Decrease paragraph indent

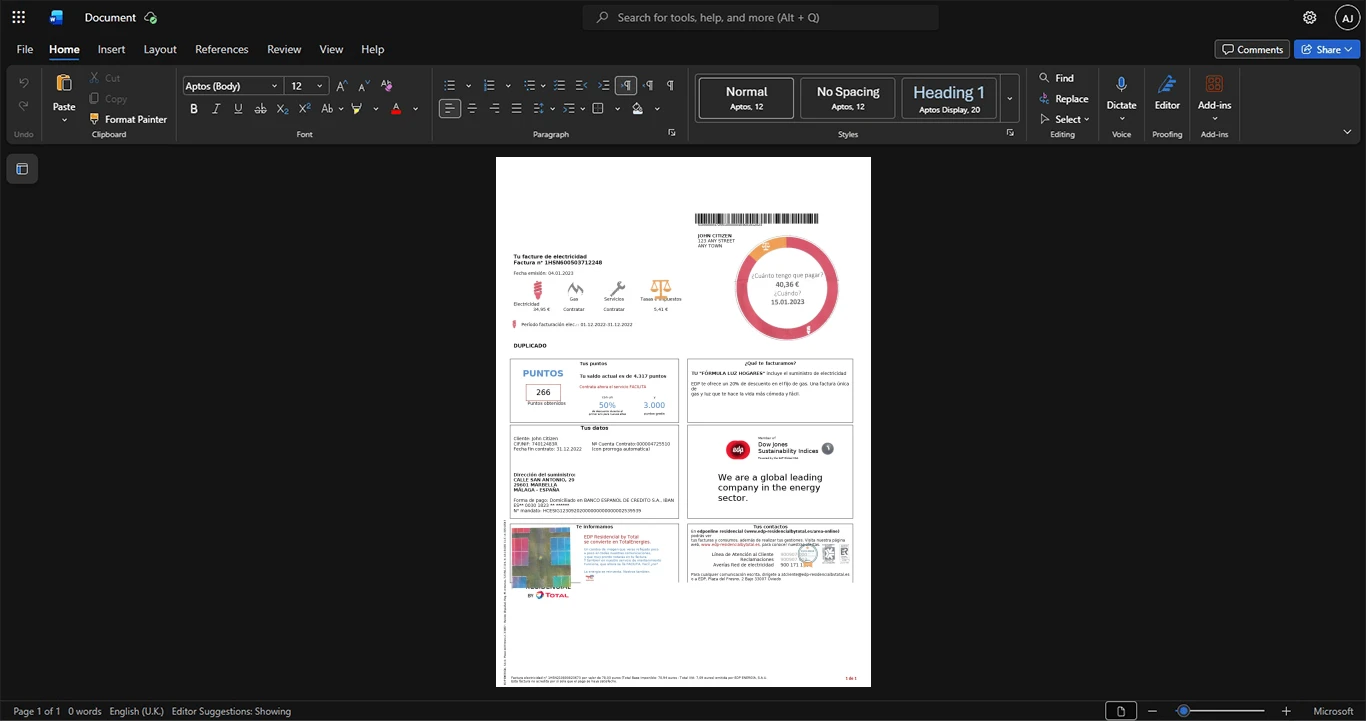pos(582,86)
